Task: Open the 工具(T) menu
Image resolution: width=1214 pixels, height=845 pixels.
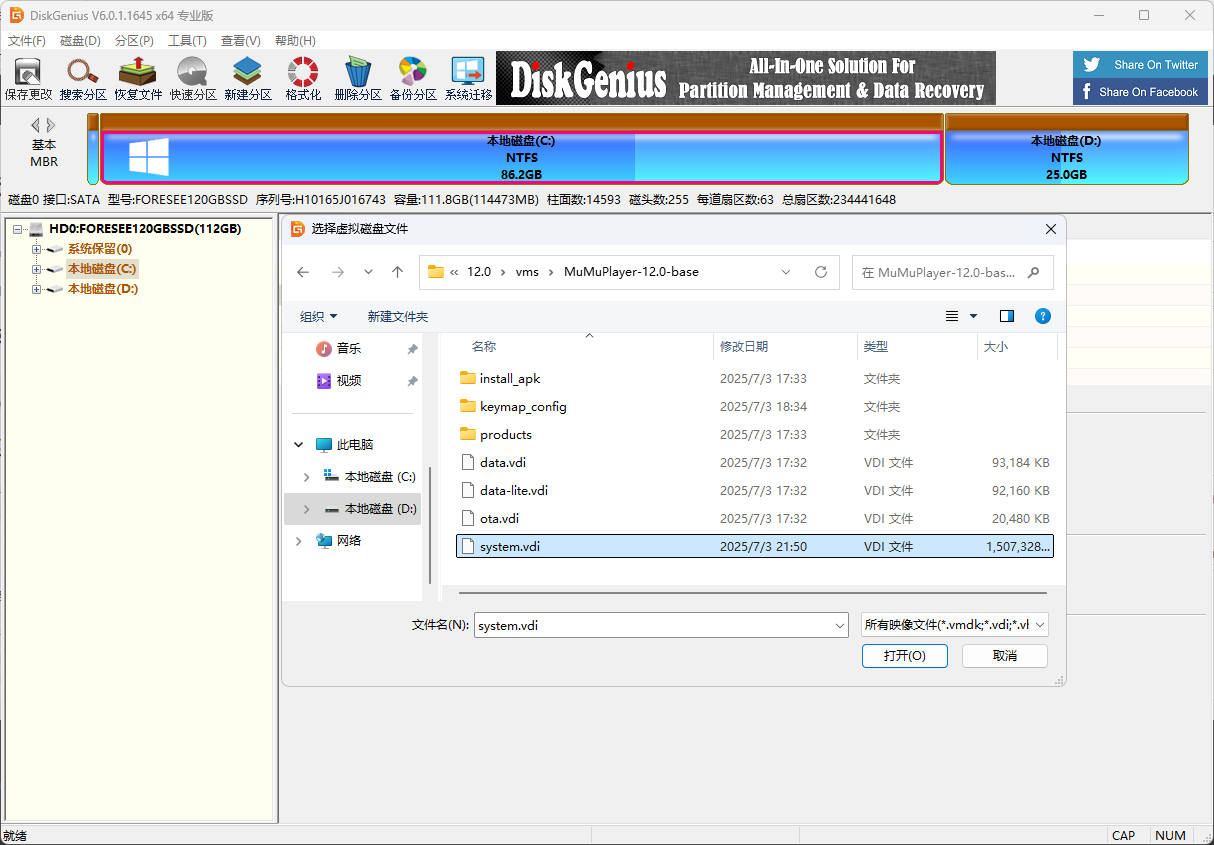Action: coord(189,40)
